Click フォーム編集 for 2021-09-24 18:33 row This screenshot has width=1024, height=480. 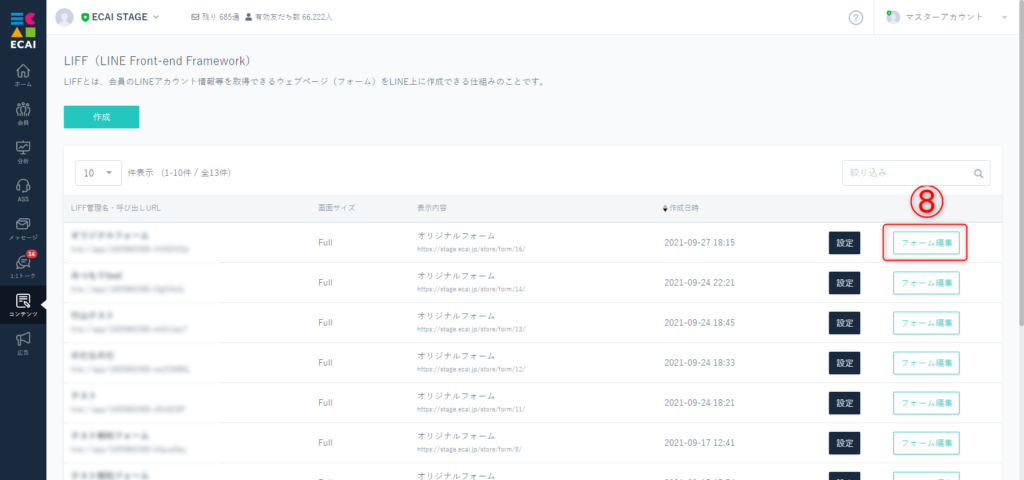coord(926,363)
